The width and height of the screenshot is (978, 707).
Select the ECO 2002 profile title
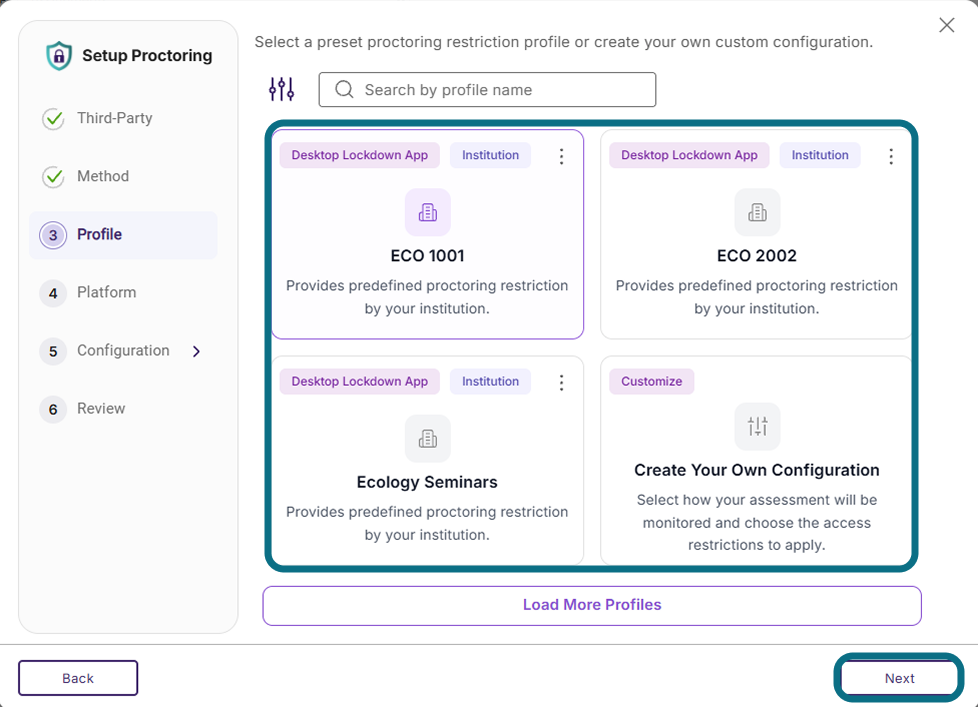click(x=757, y=256)
